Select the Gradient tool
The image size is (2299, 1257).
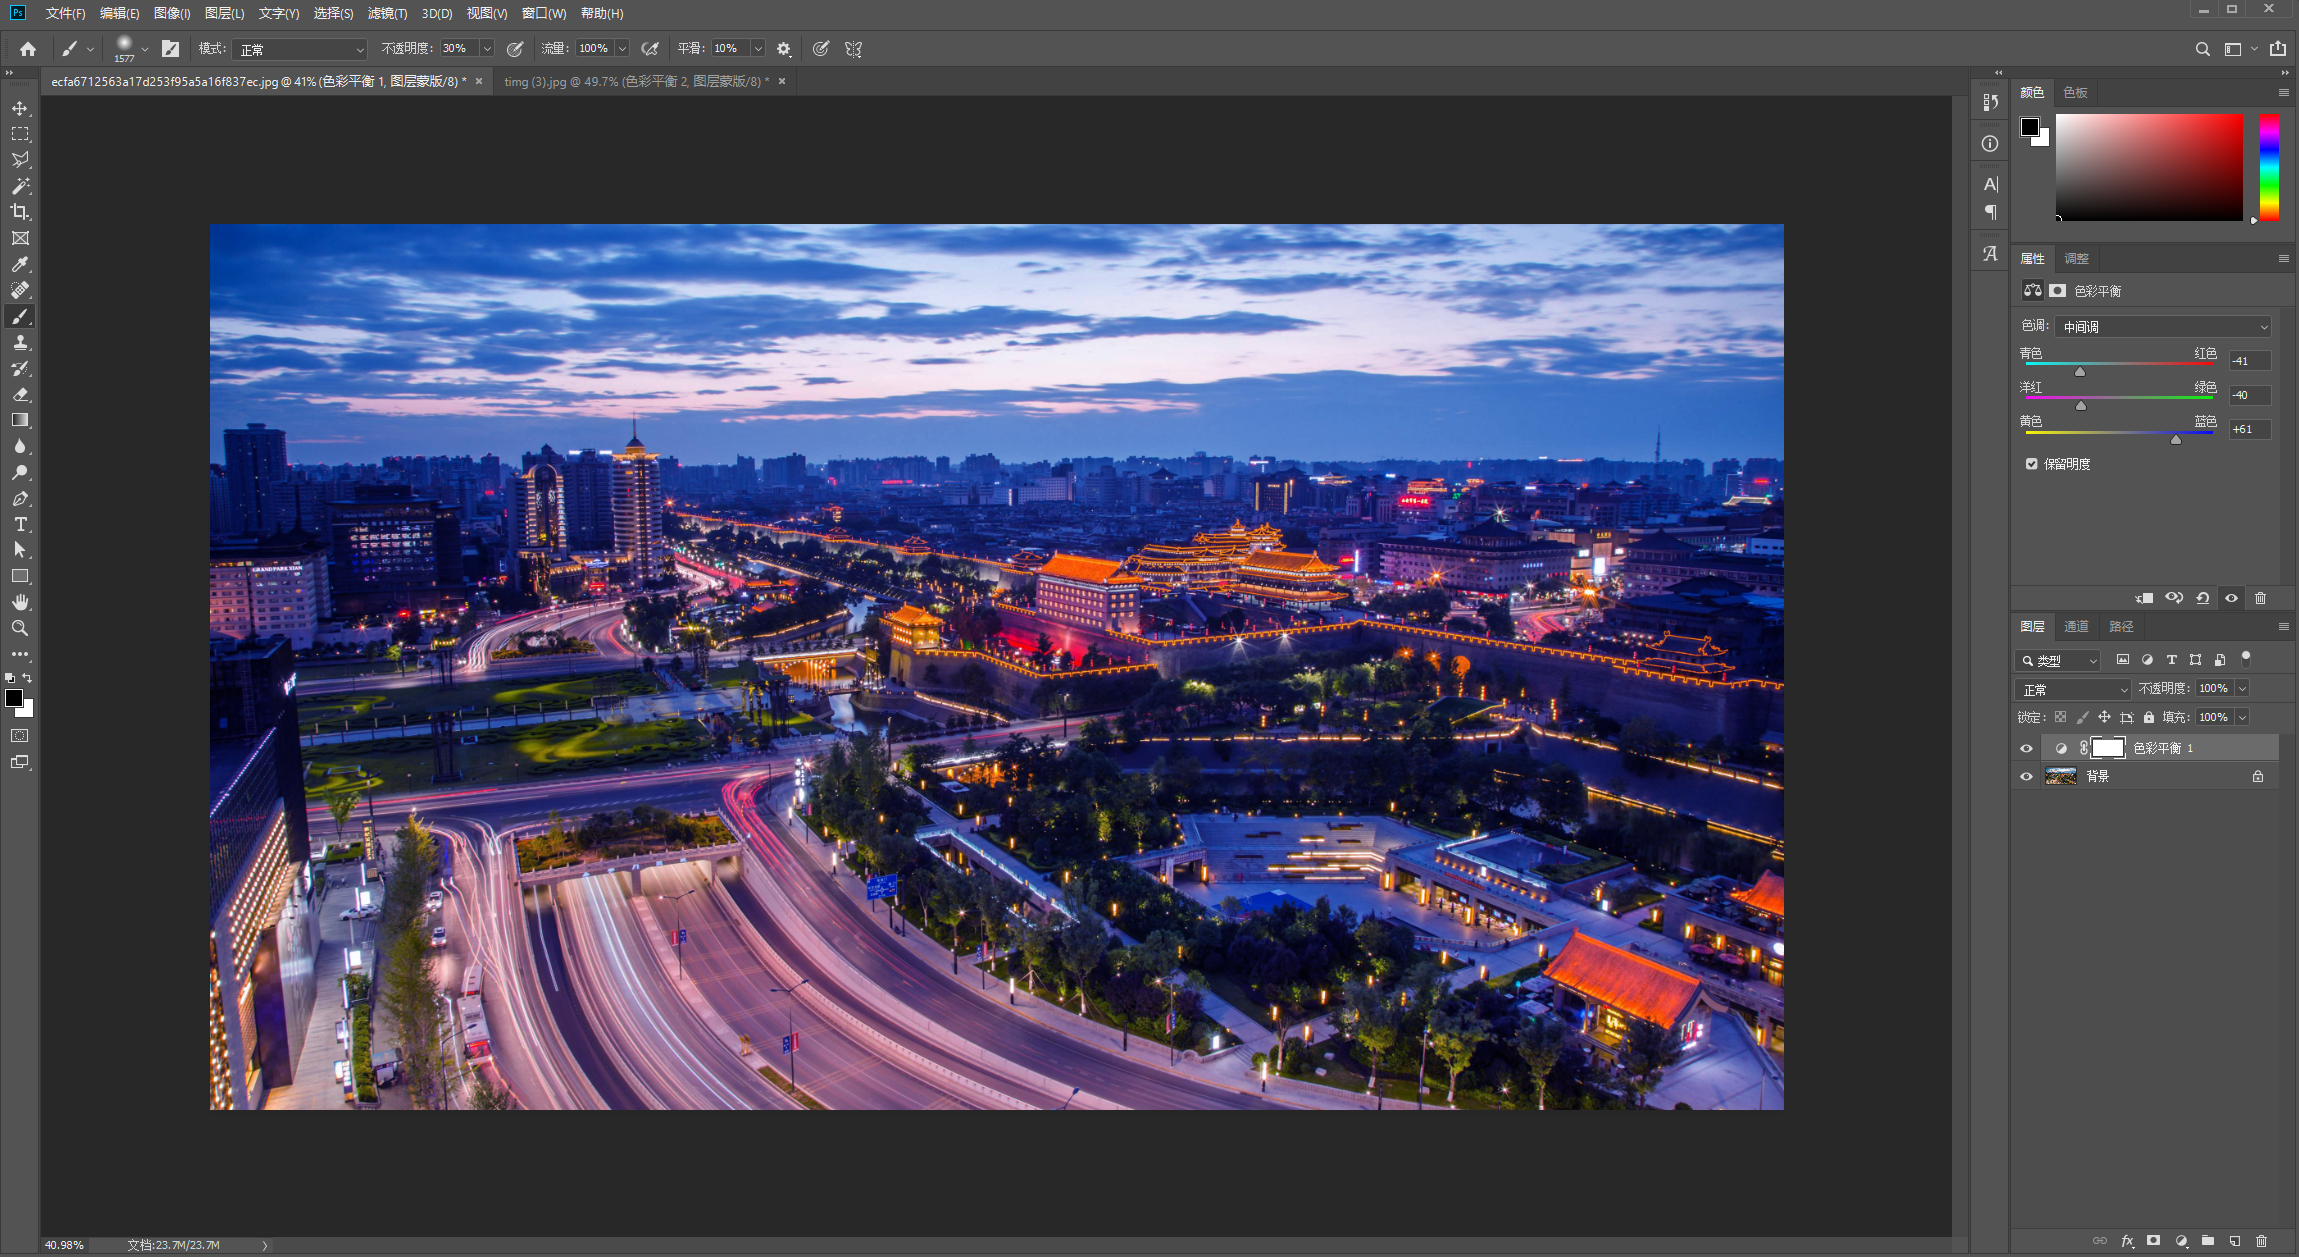(x=20, y=420)
